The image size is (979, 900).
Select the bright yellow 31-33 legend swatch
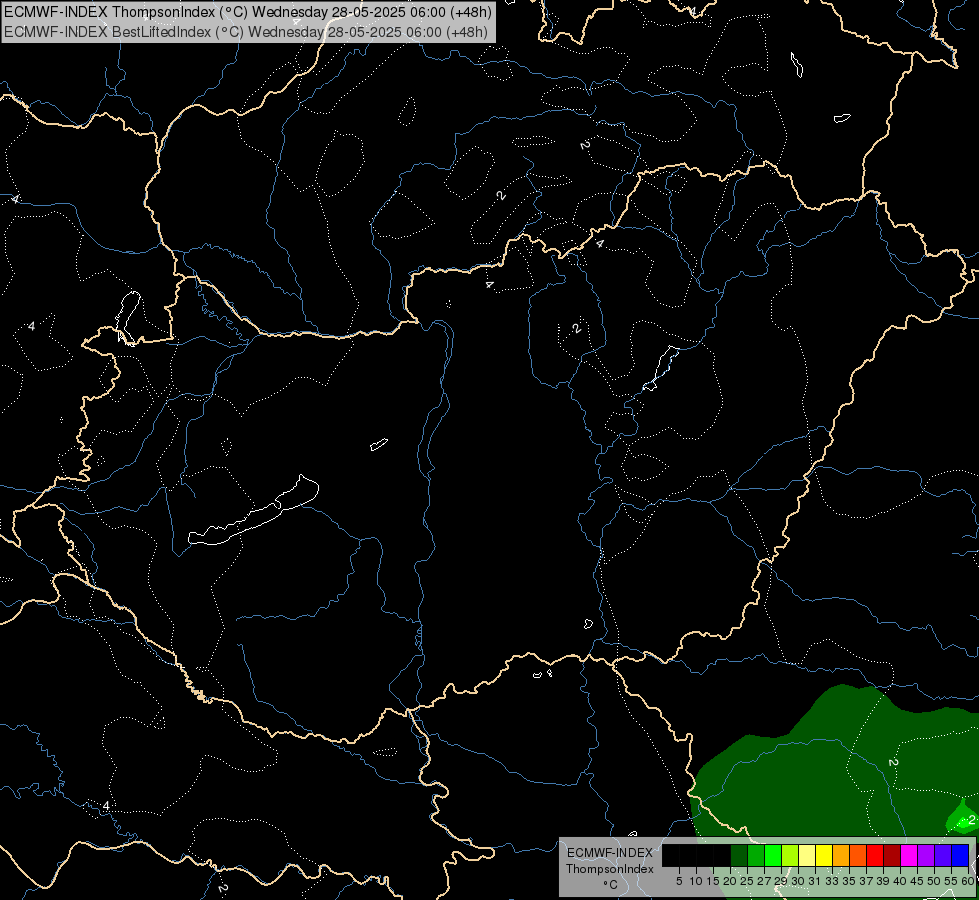(824, 855)
